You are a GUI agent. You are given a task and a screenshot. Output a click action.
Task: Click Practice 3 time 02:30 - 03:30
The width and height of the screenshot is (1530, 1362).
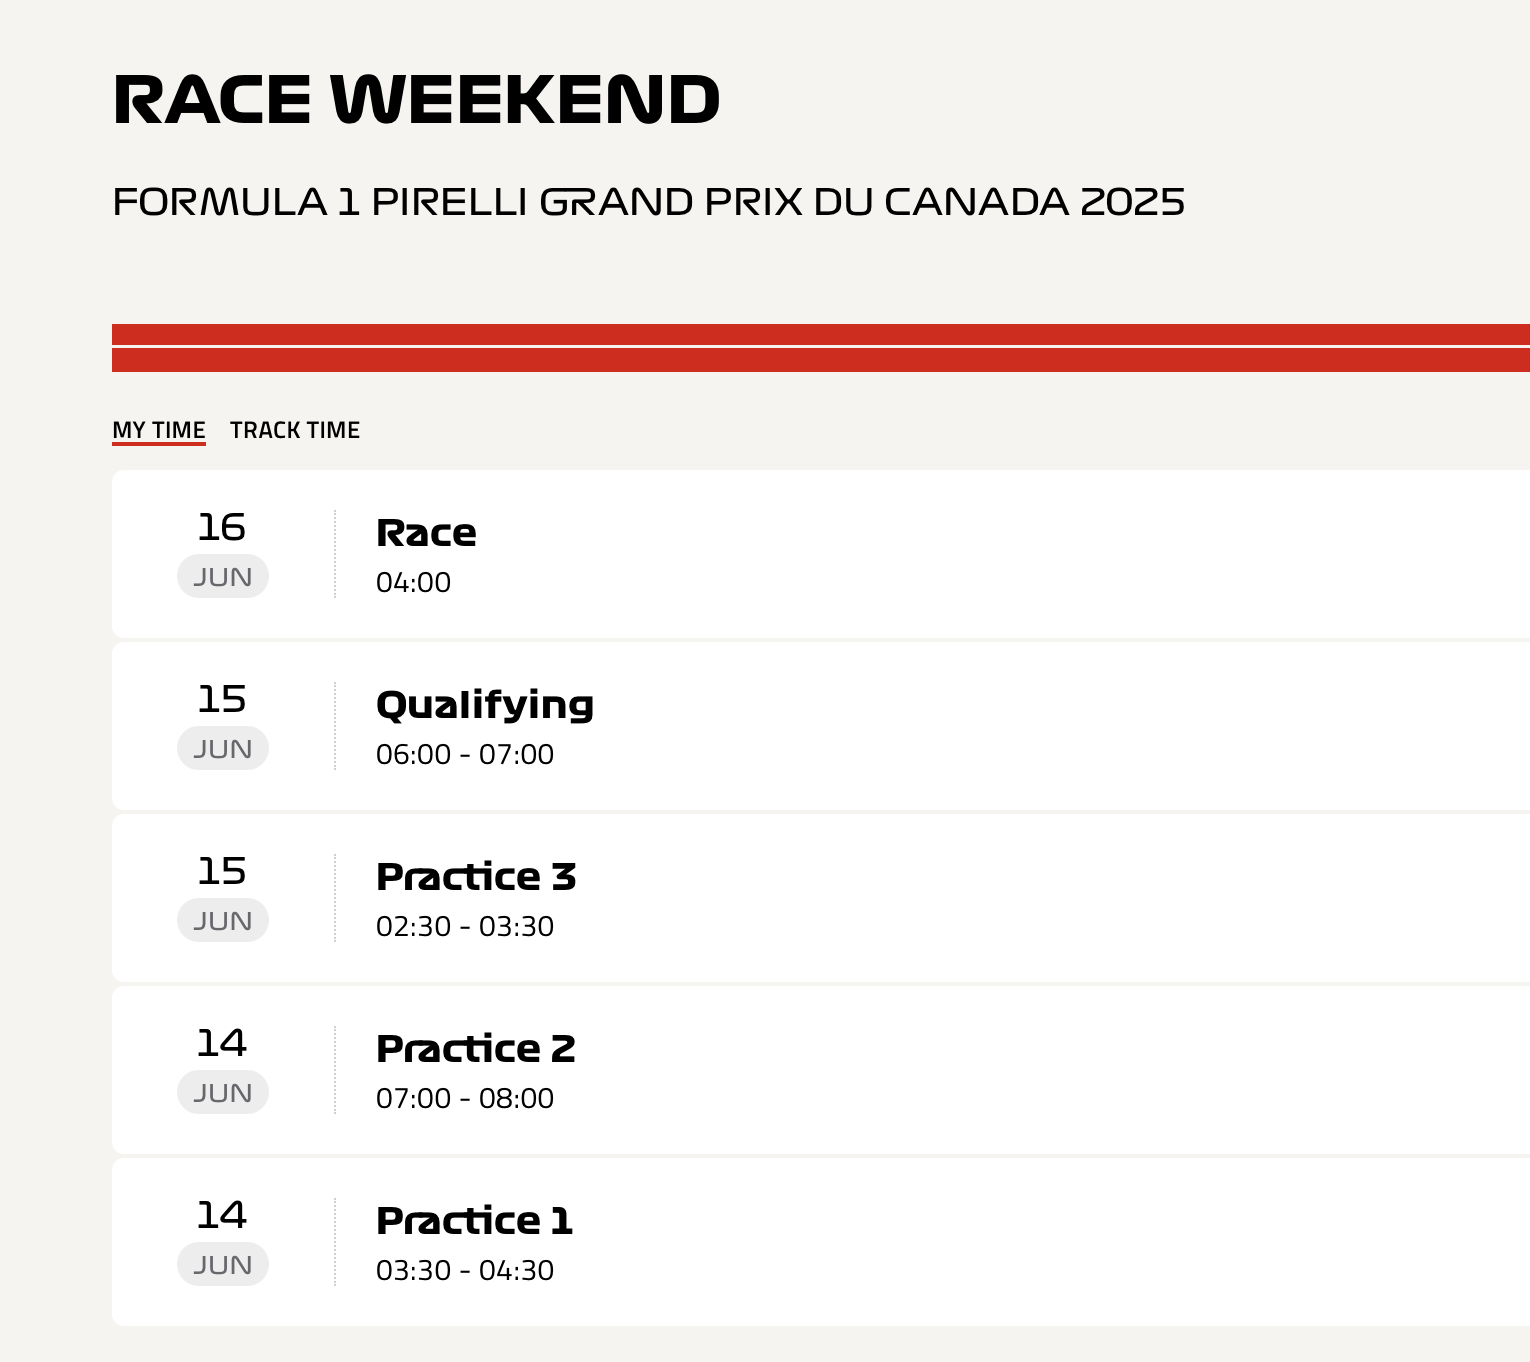click(465, 927)
